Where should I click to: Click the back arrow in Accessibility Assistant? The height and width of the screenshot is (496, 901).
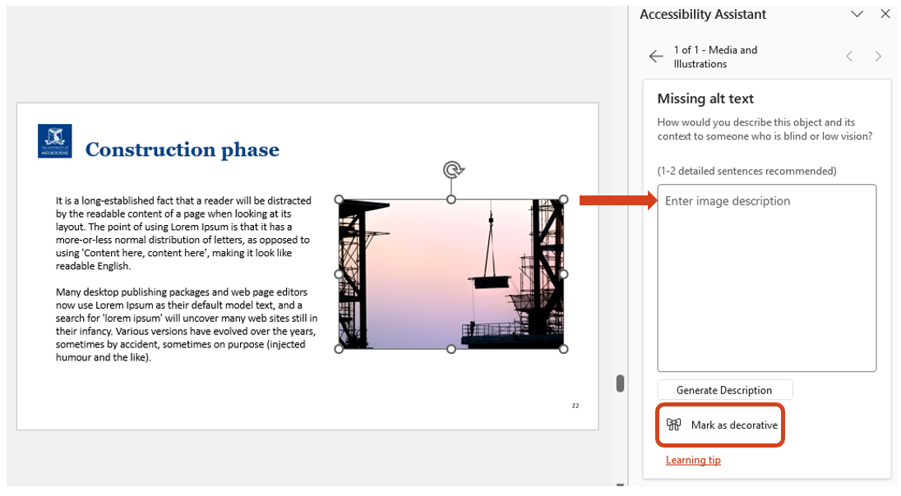pos(656,56)
